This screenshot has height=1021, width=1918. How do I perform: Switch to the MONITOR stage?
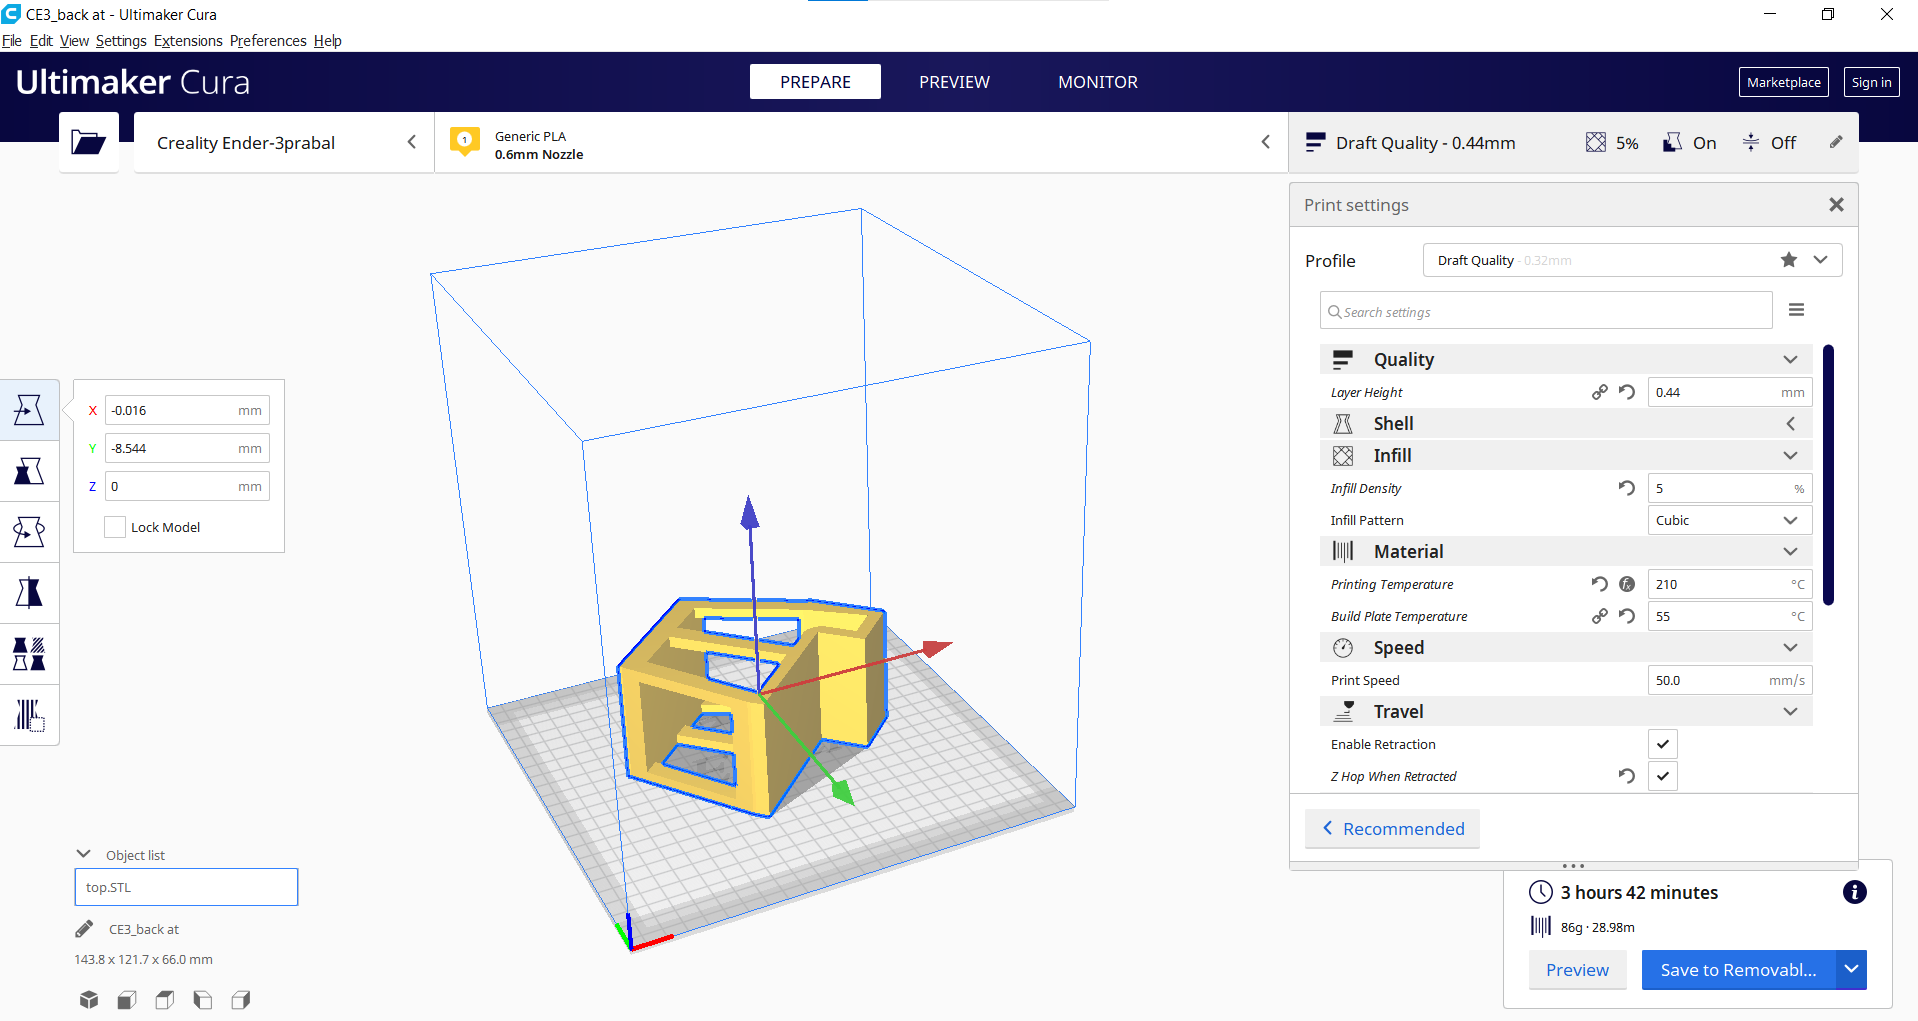1098,82
